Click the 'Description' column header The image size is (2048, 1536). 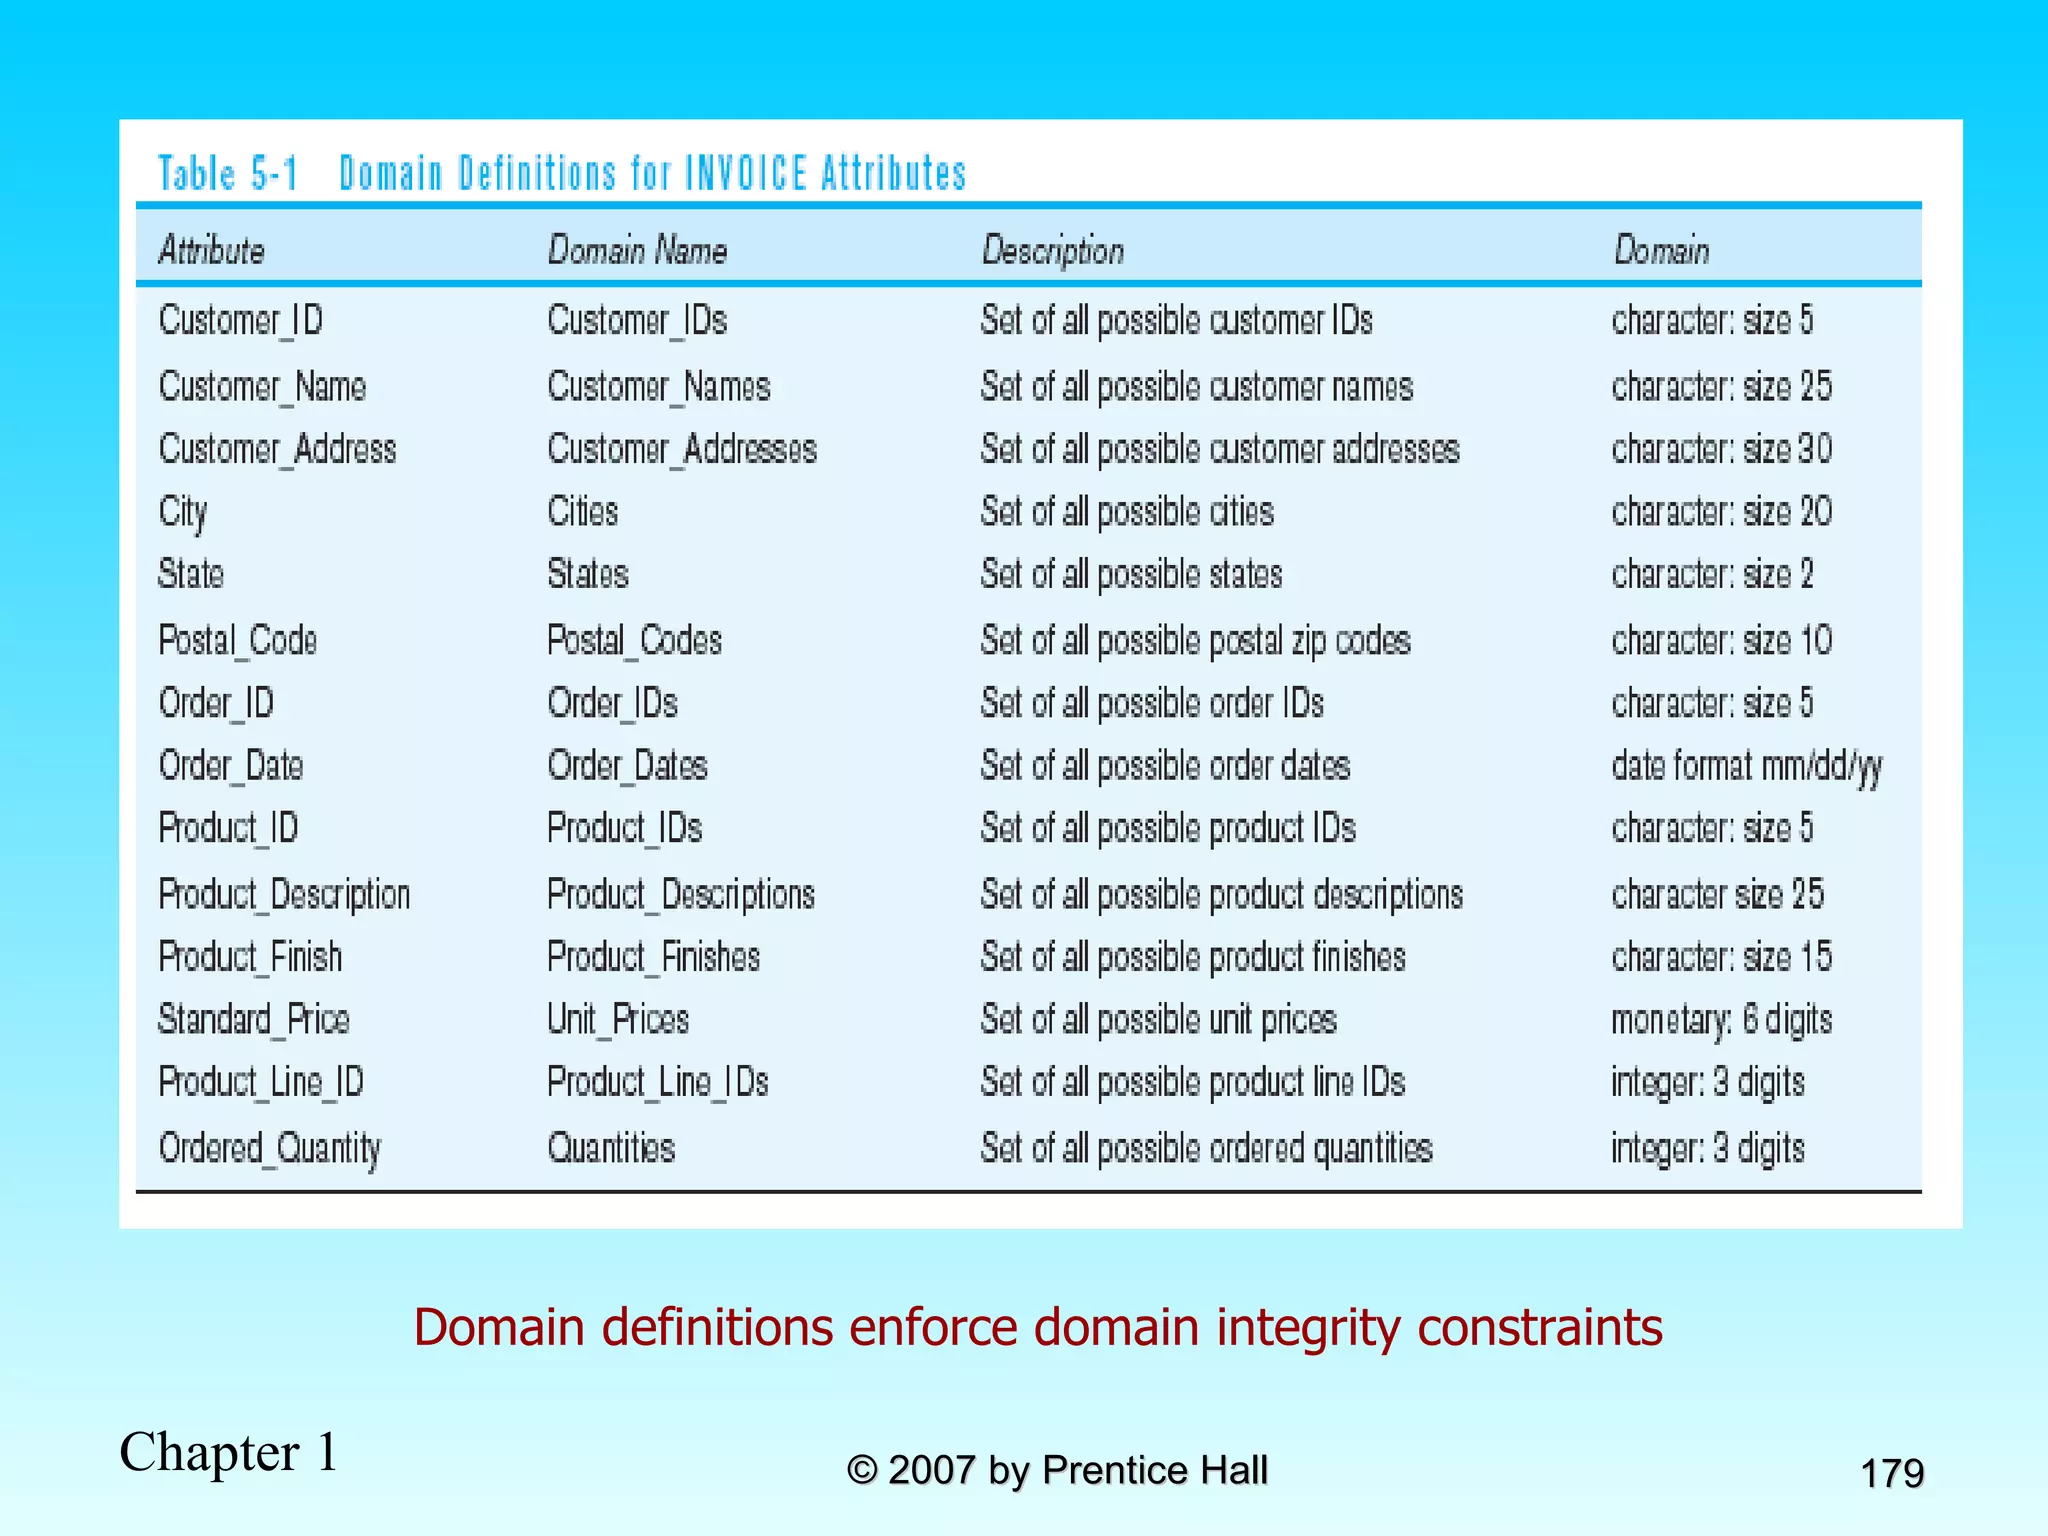(x=1052, y=250)
